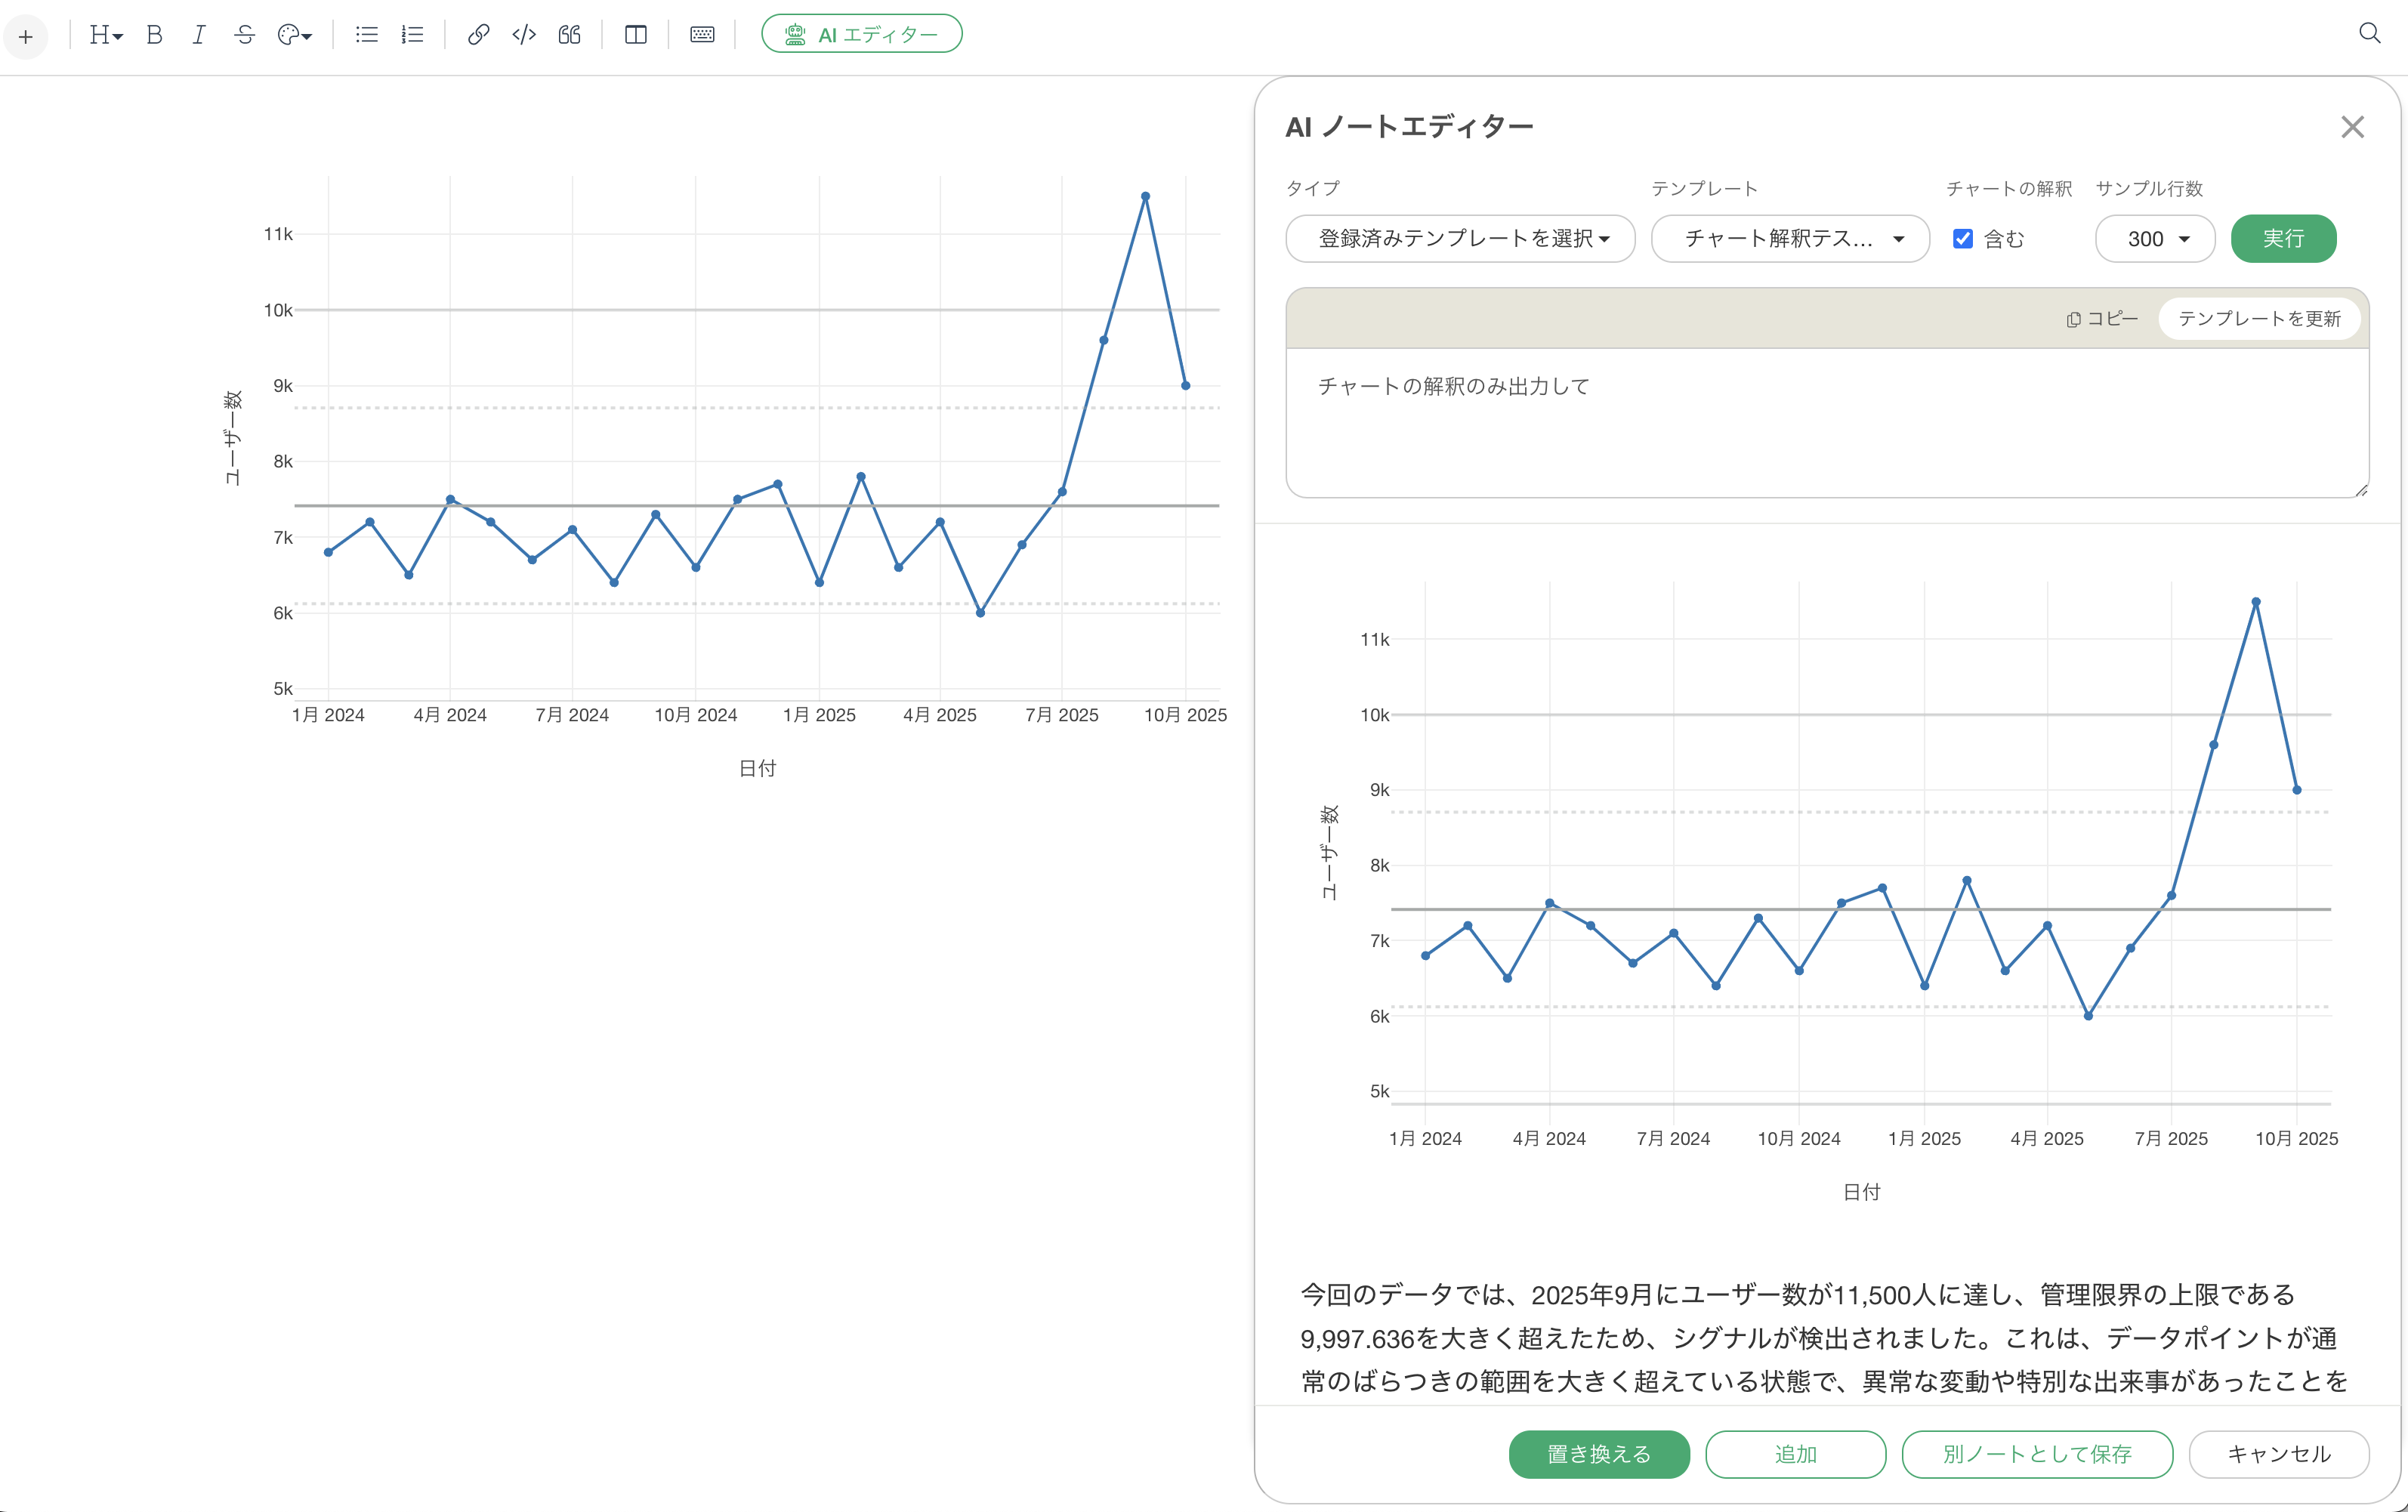Apply italic formatting
2408x1512 pixels.
[x=199, y=35]
